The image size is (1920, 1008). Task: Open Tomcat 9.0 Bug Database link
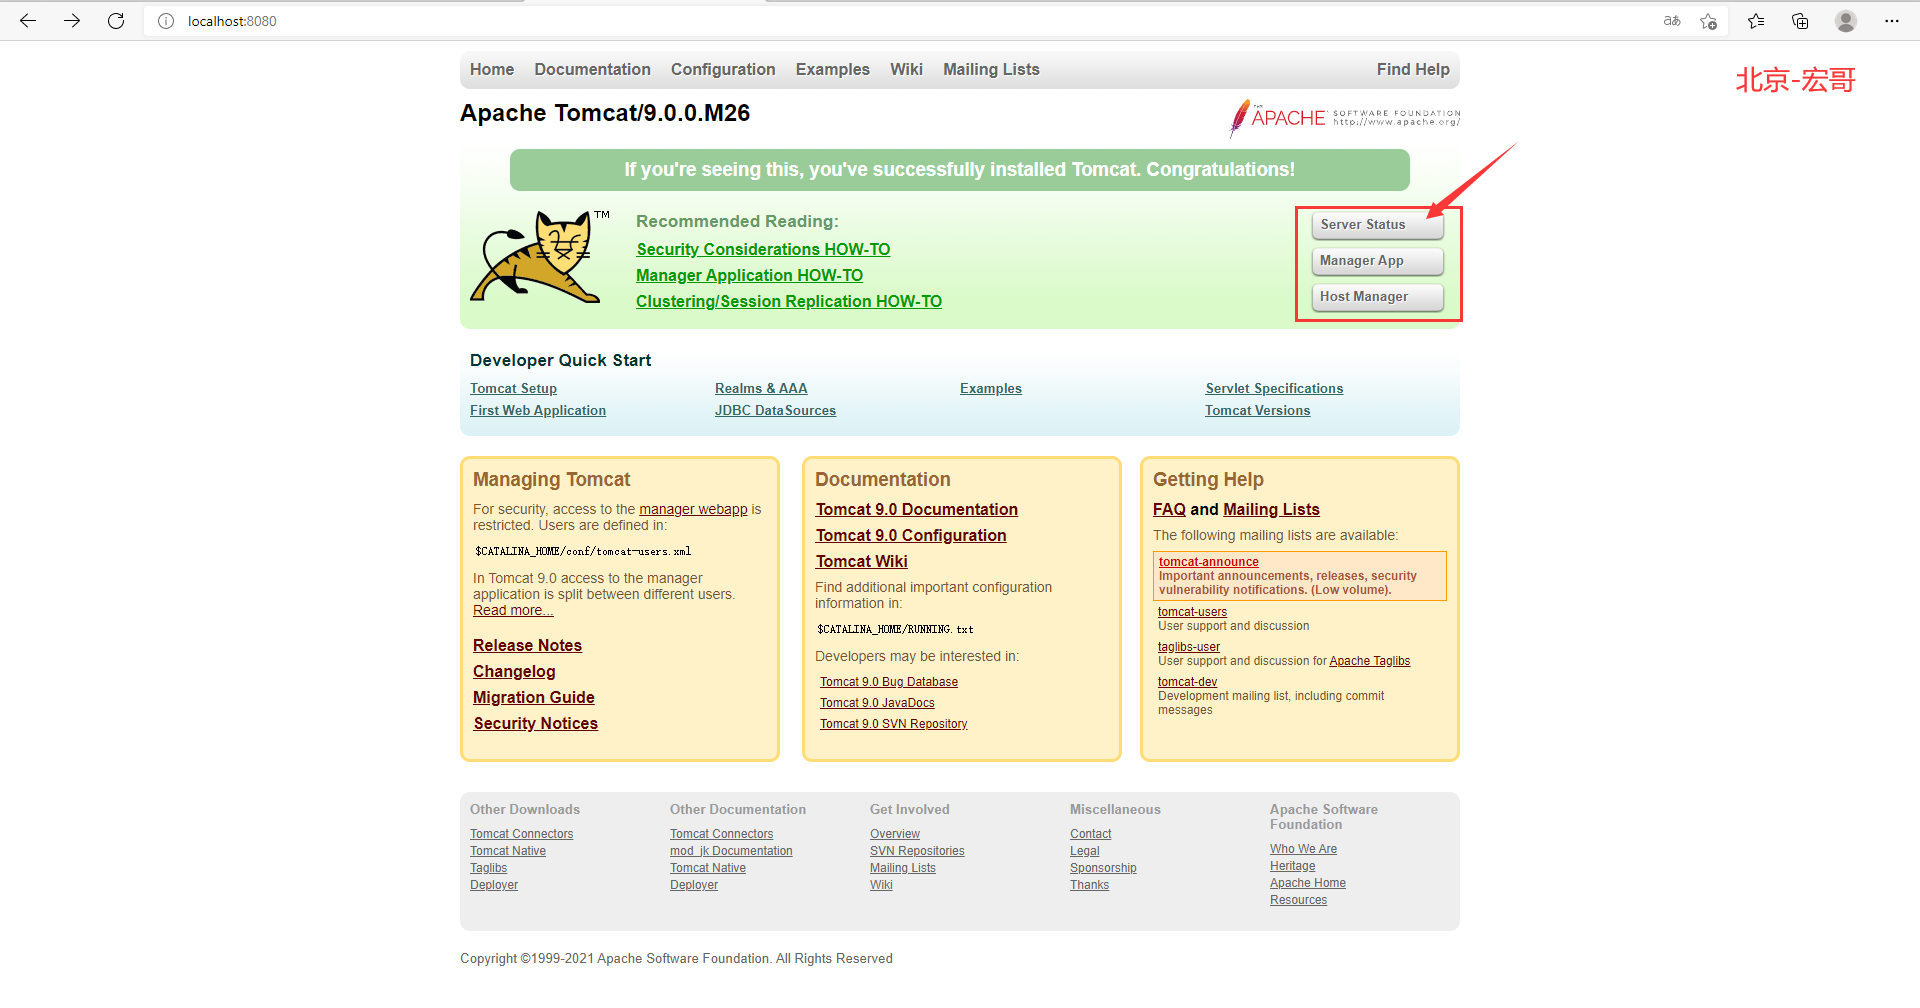889,682
